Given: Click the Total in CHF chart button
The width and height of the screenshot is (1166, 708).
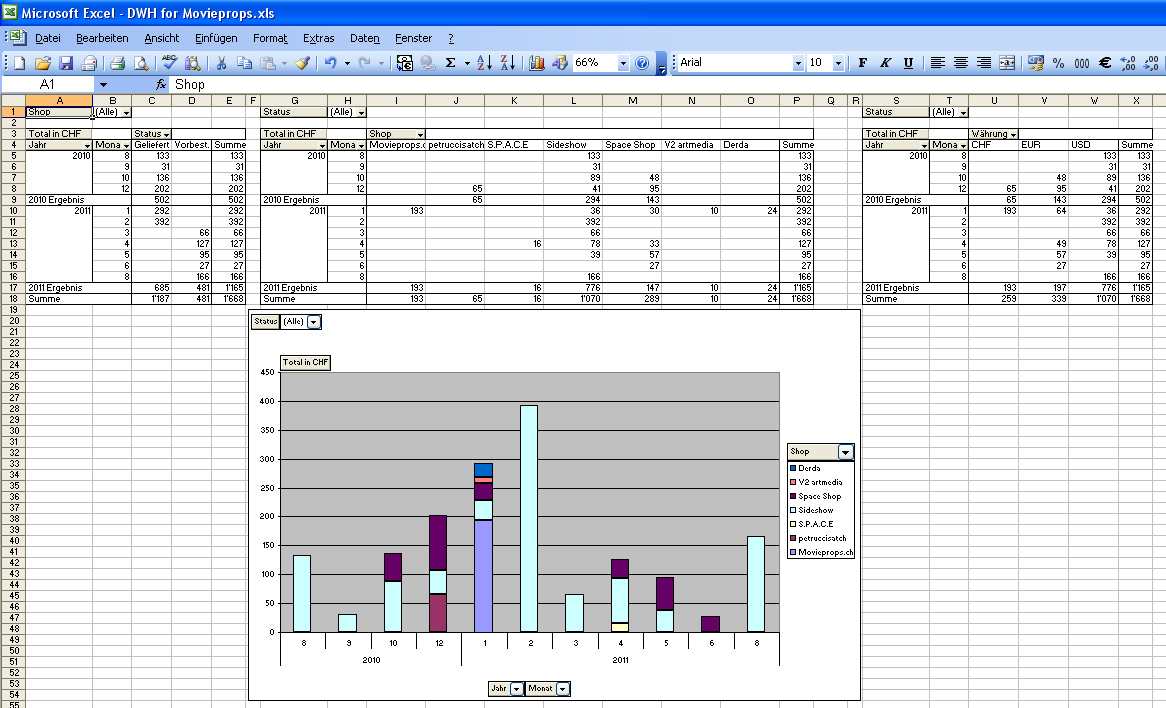Looking at the screenshot, I should coord(305,363).
